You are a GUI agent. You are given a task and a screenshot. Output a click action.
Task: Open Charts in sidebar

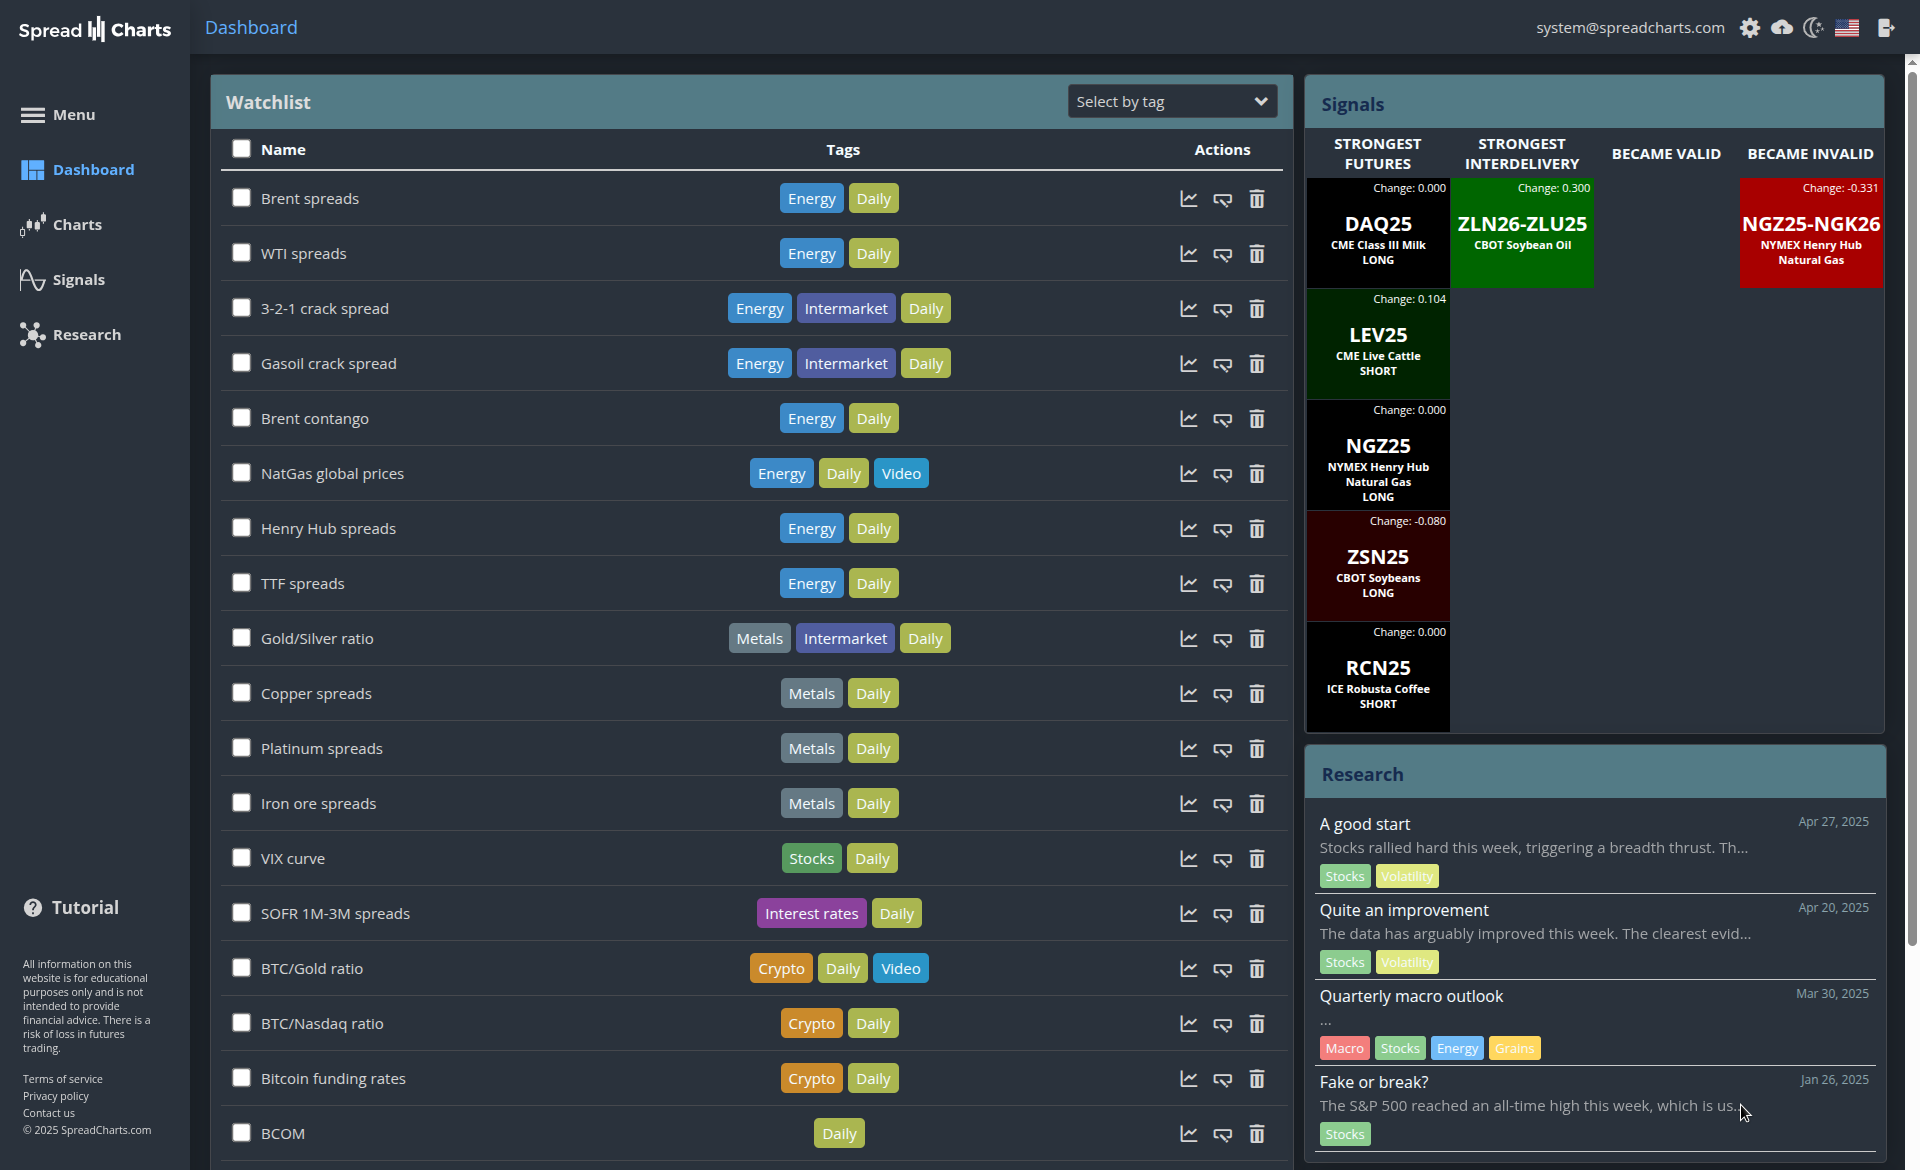tap(61, 225)
